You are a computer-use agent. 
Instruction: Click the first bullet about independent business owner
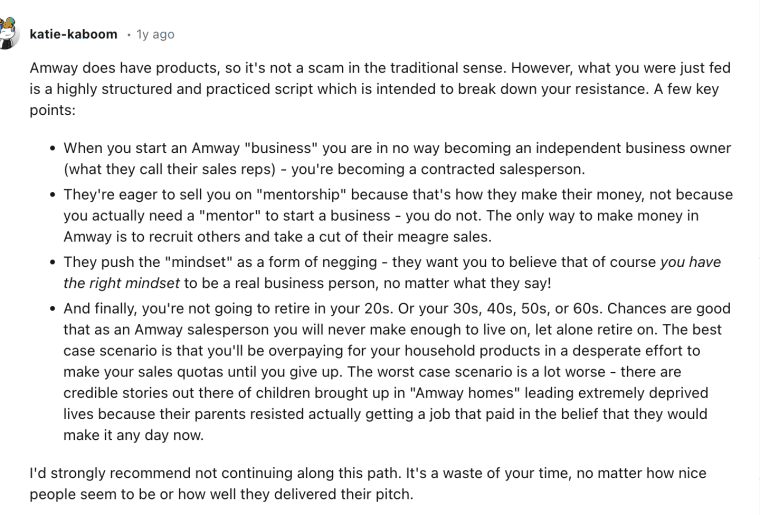point(397,158)
